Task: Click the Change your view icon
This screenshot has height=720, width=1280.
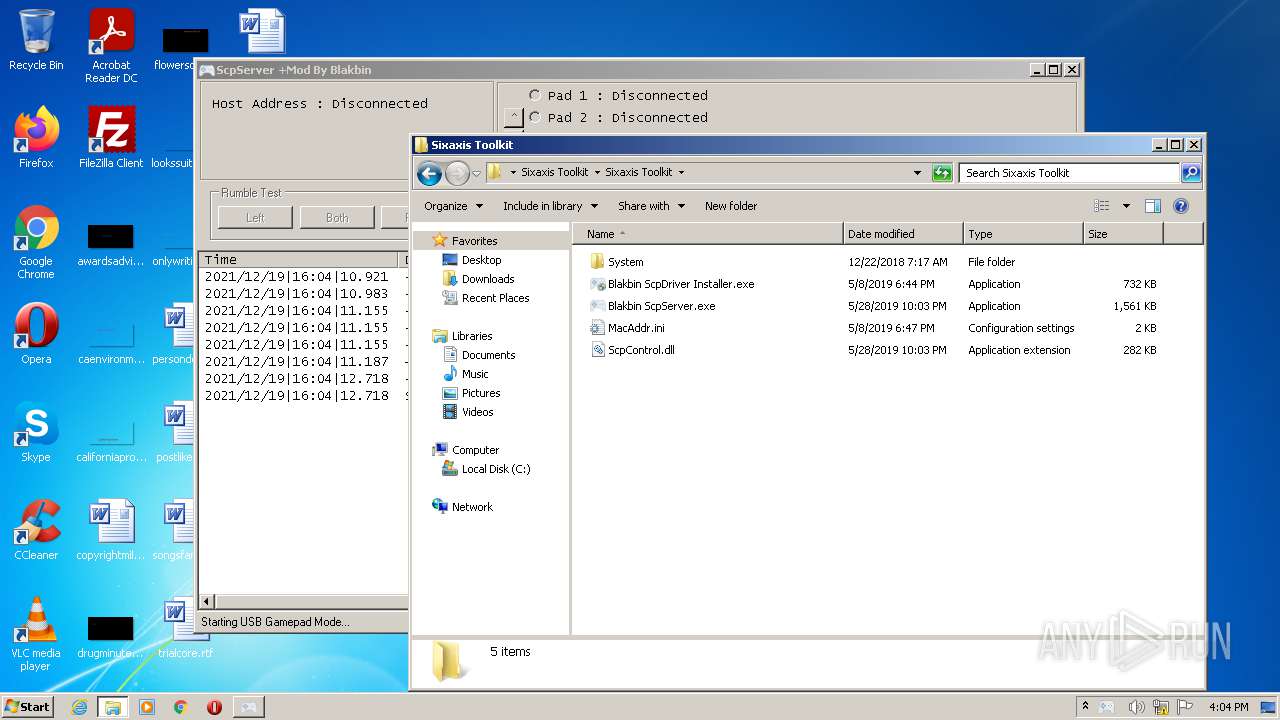Action: point(1102,206)
